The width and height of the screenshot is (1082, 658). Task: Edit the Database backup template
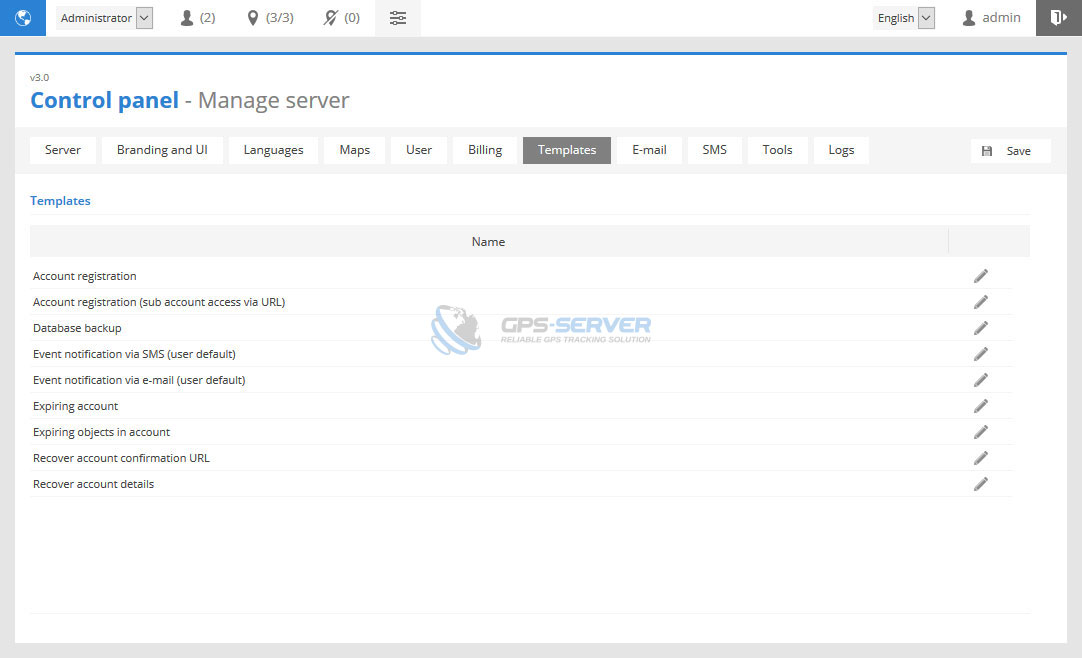coord(980,328)
